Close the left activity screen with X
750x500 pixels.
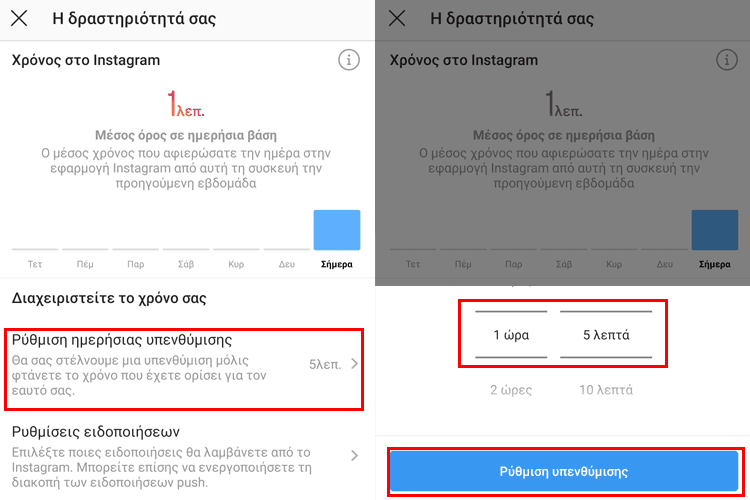click(19, 19)
